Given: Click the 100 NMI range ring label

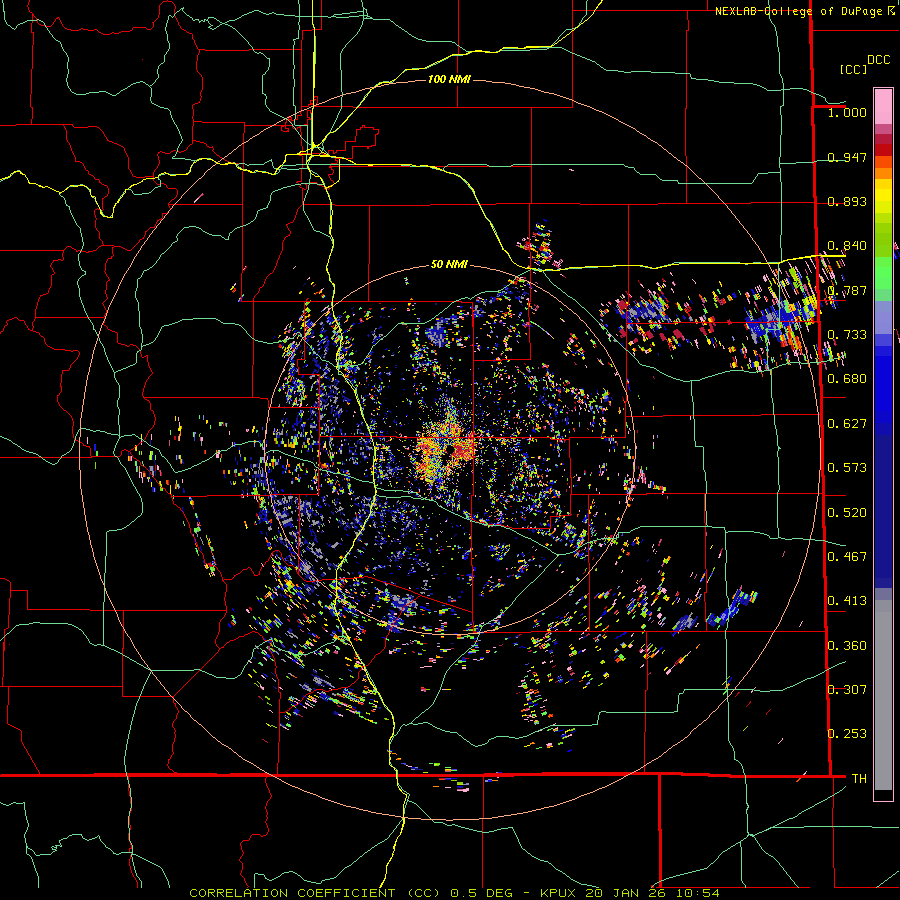Looking at the screenshot, I should 449,79.
